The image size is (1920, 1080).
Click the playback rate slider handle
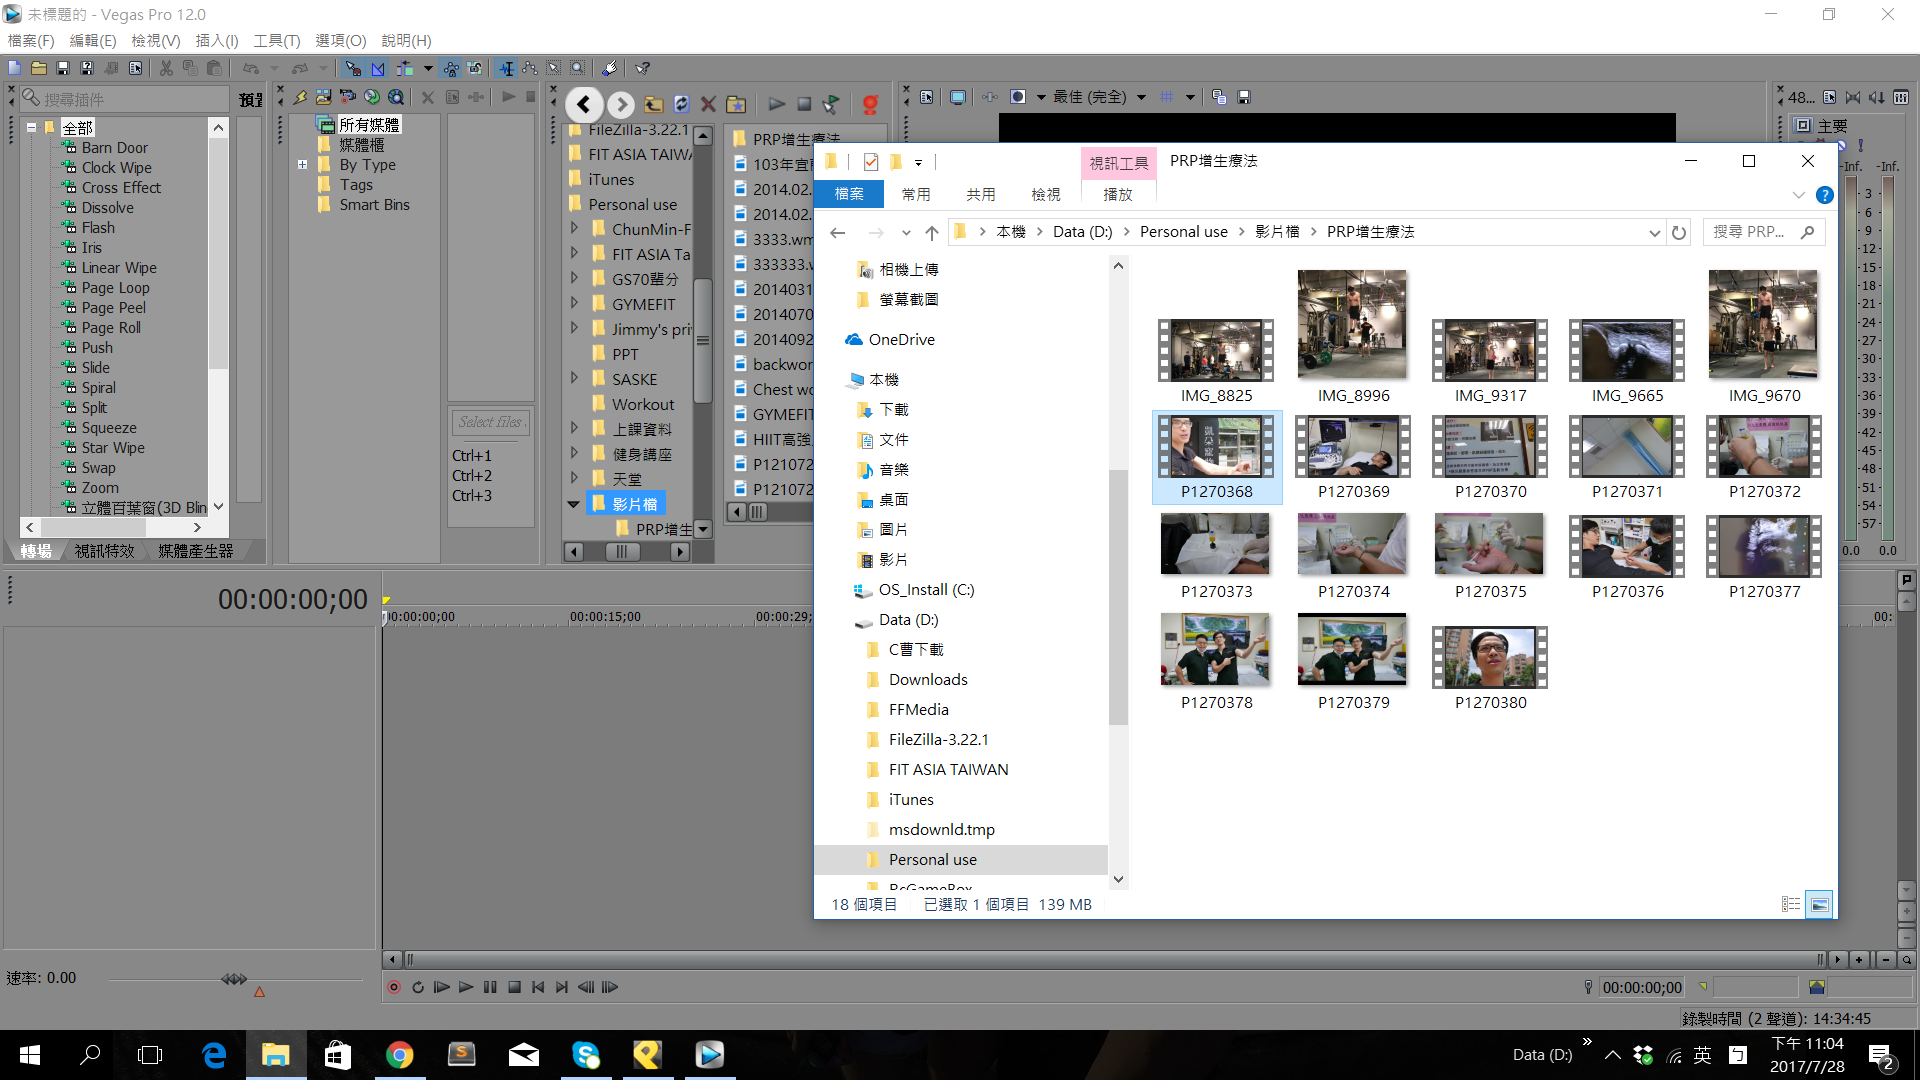tap(234, 978)
